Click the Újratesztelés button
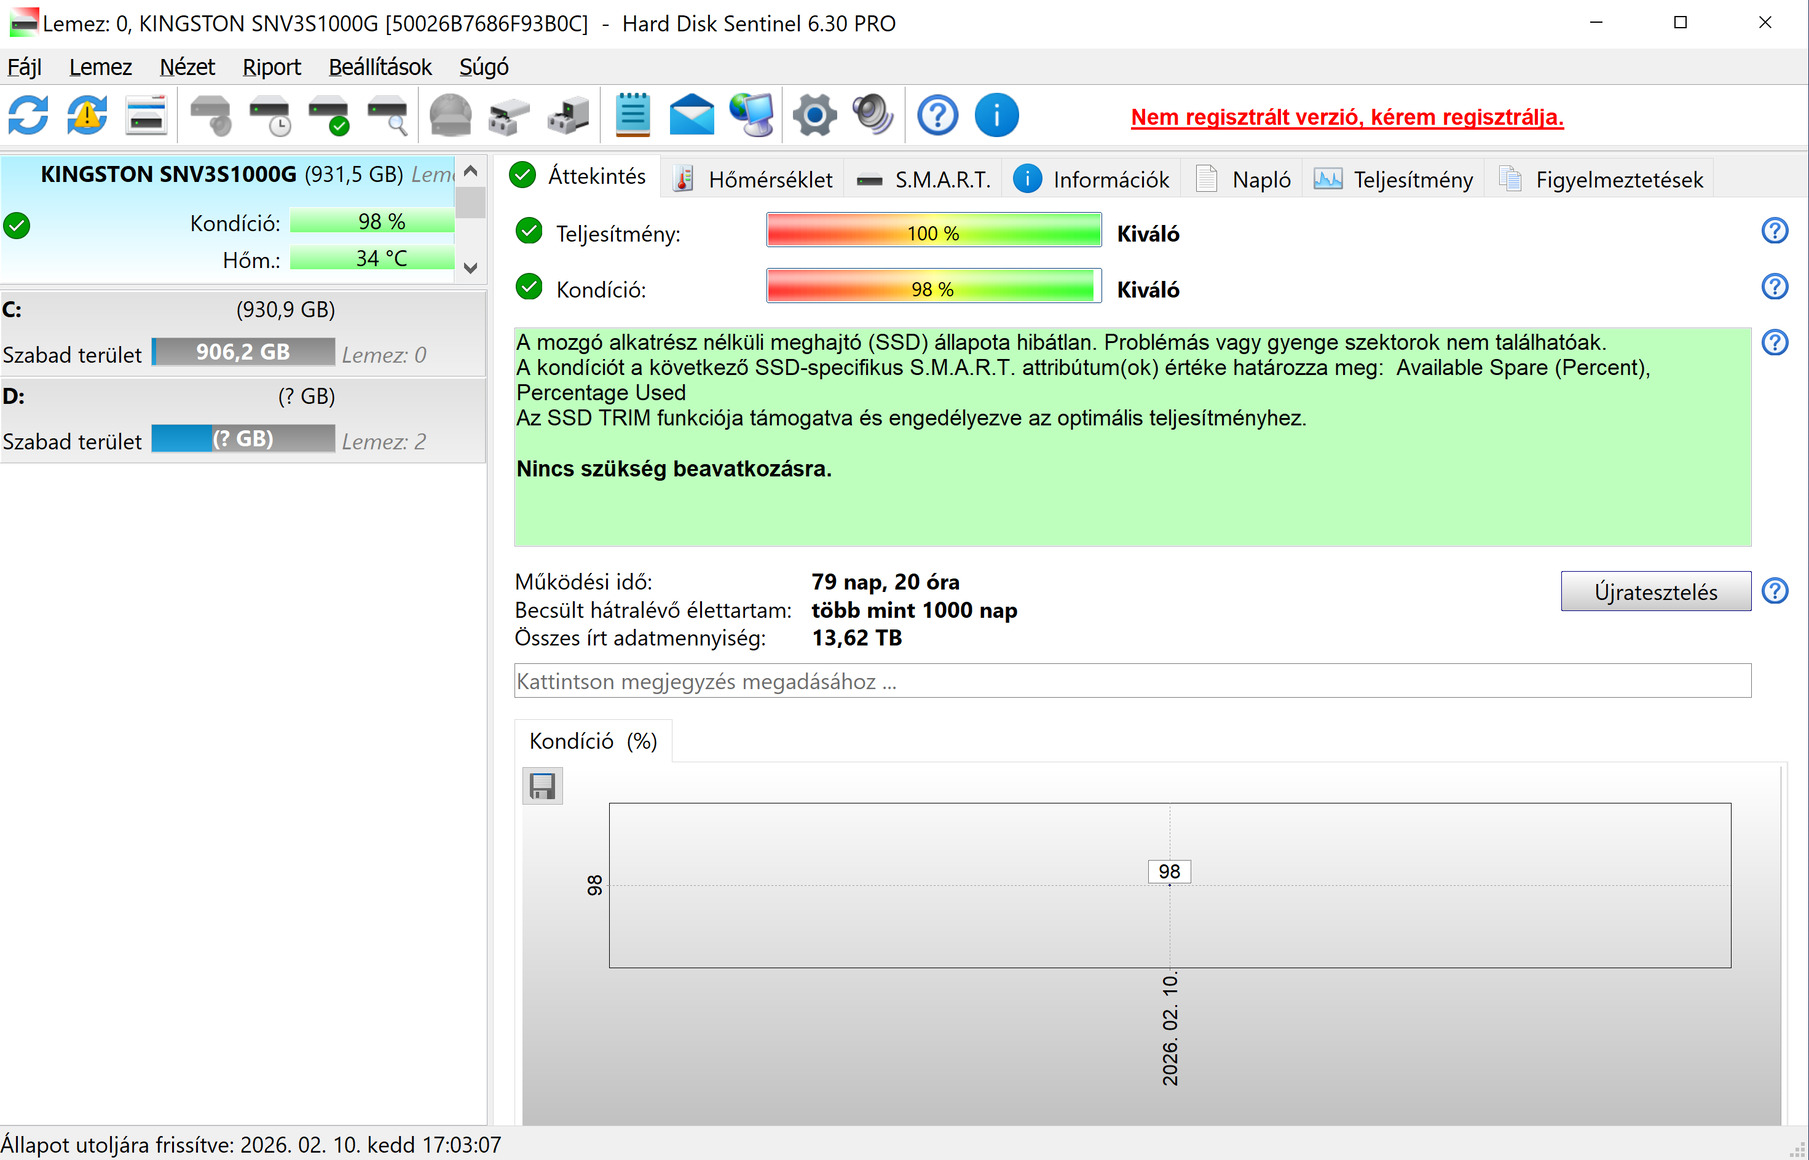 (1656, 592)
